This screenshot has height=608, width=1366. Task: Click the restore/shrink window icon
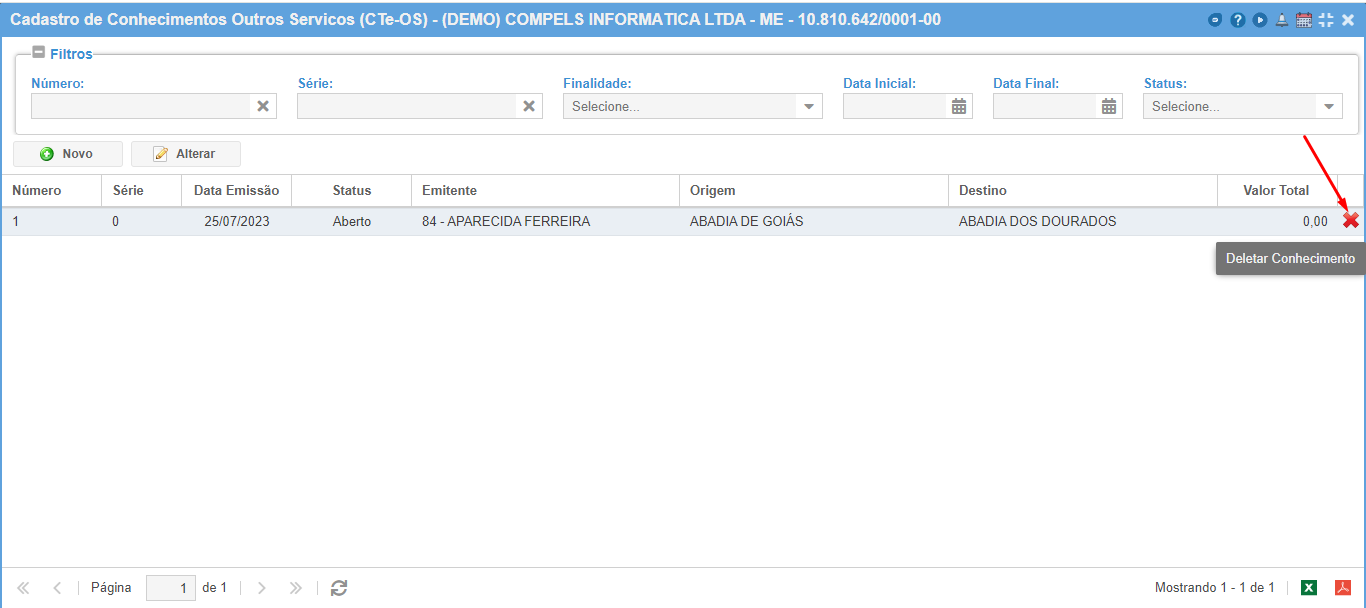click(1326, 20)
